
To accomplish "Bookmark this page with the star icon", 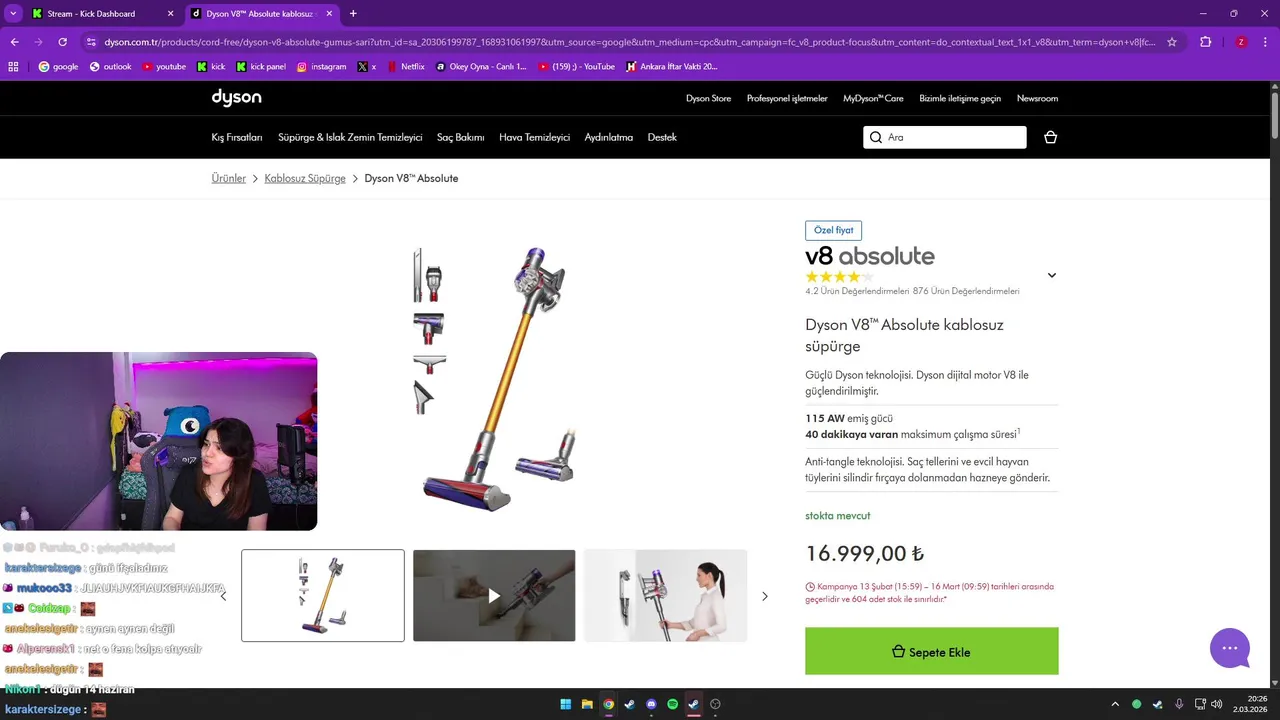I will (x=1172, y=42).
